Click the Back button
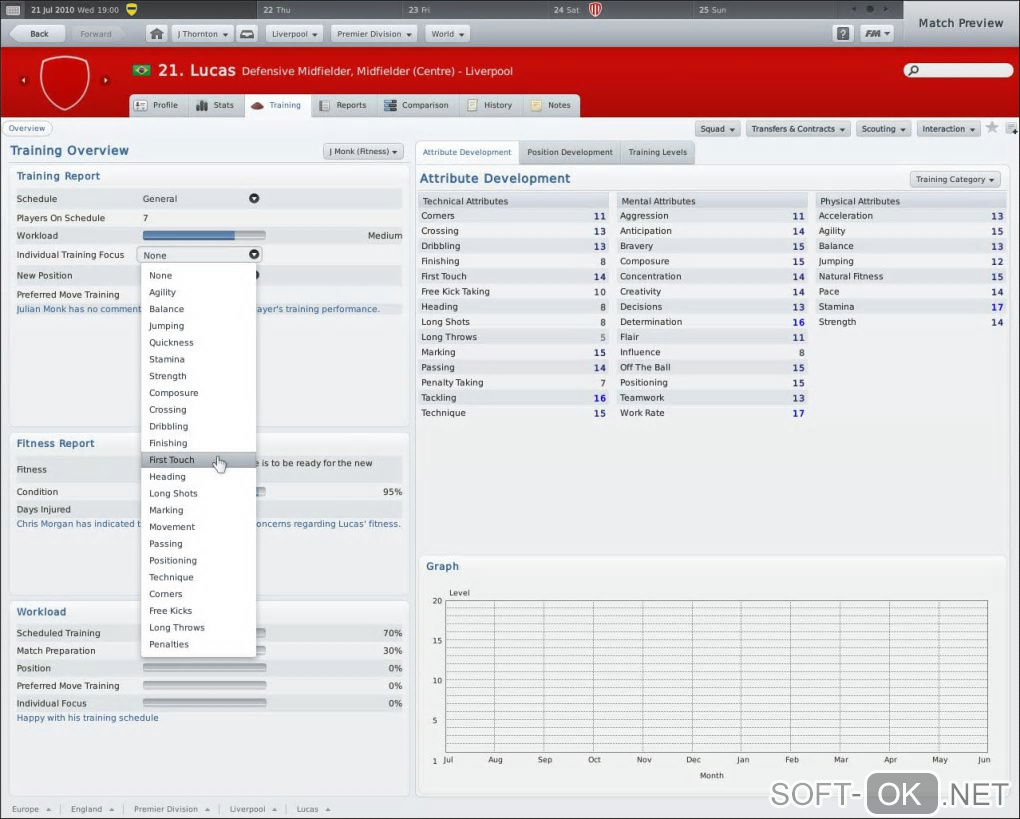The image size is (1020, 819). coord(37,34)
